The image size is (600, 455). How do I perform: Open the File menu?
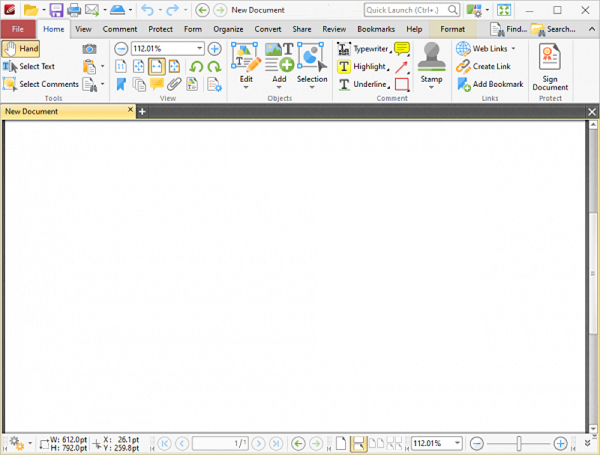tap(18, 29)
